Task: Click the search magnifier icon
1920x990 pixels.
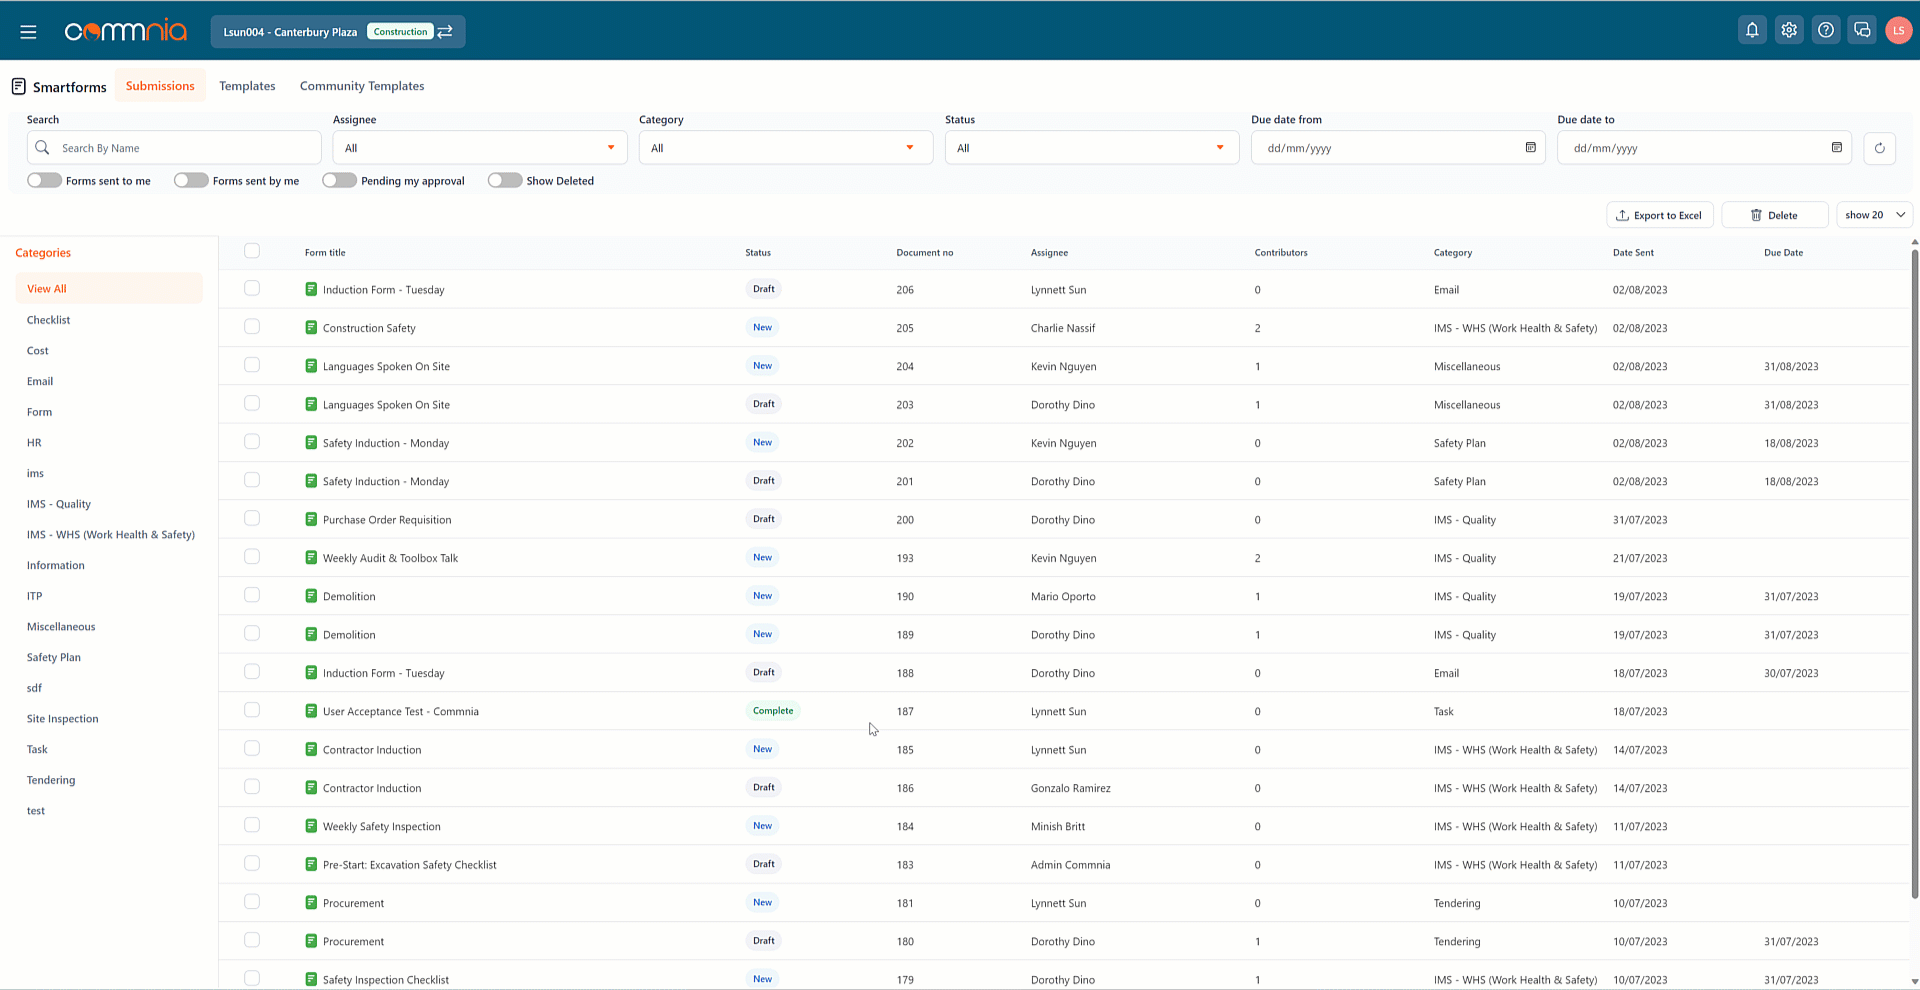Action: (x=42, y=148)
